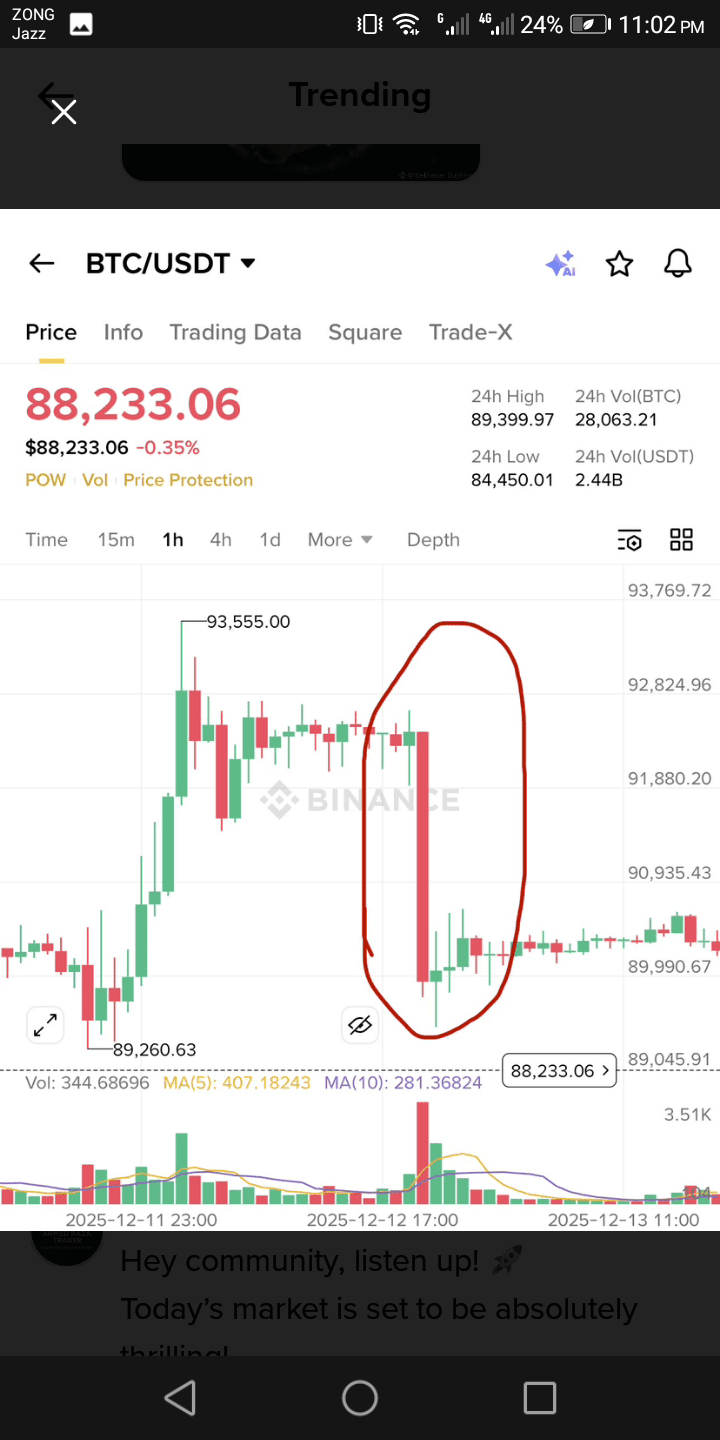Open price alerts via the bell icon

point(678,264)
